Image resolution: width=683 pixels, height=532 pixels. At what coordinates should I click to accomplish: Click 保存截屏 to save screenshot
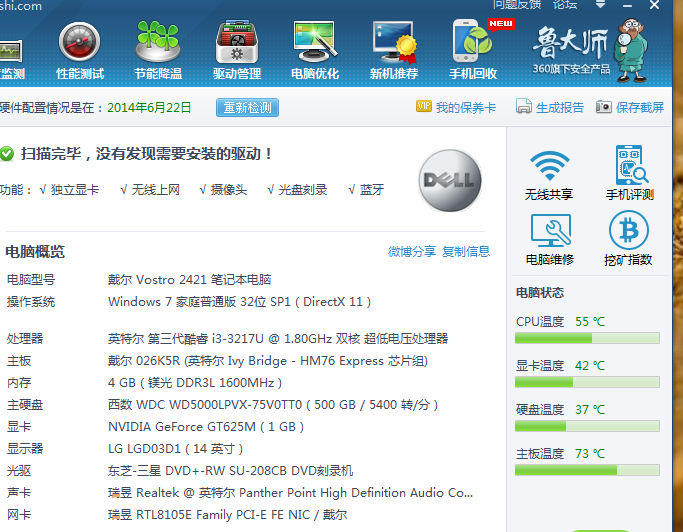point(630,107)
